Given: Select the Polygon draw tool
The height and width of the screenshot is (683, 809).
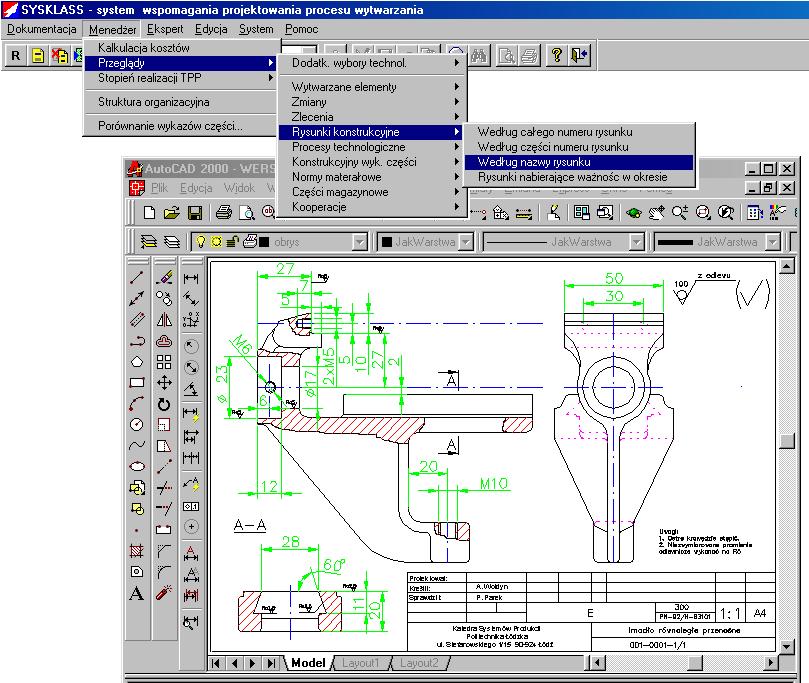Looking at the screenshot, I should pos(137,362).
